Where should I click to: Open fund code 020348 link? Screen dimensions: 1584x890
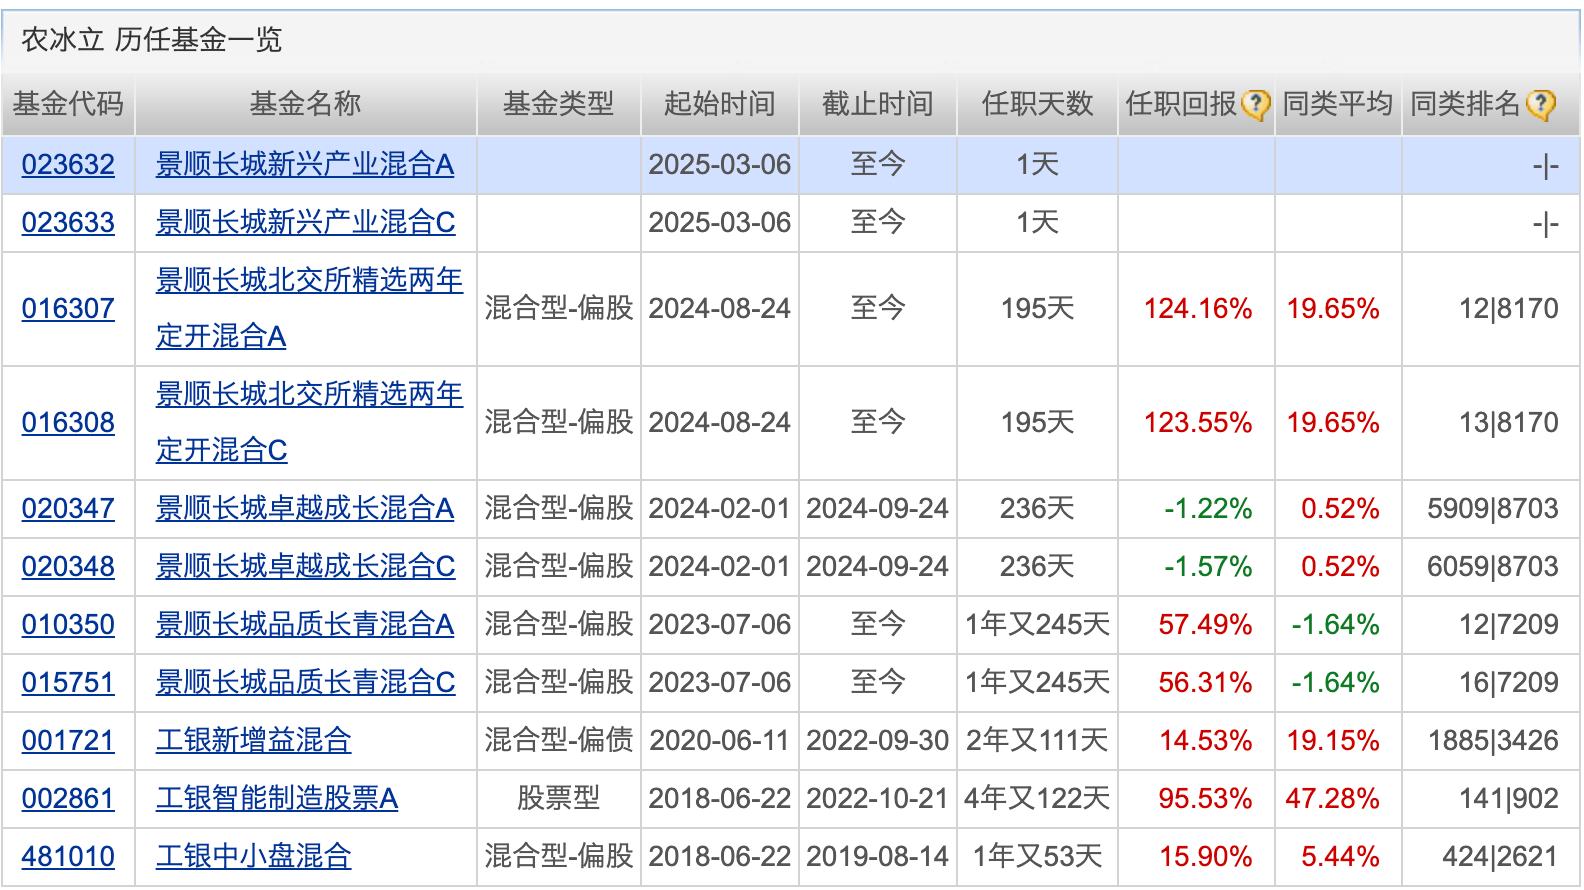pyautogui.click(x=68, y=566)
